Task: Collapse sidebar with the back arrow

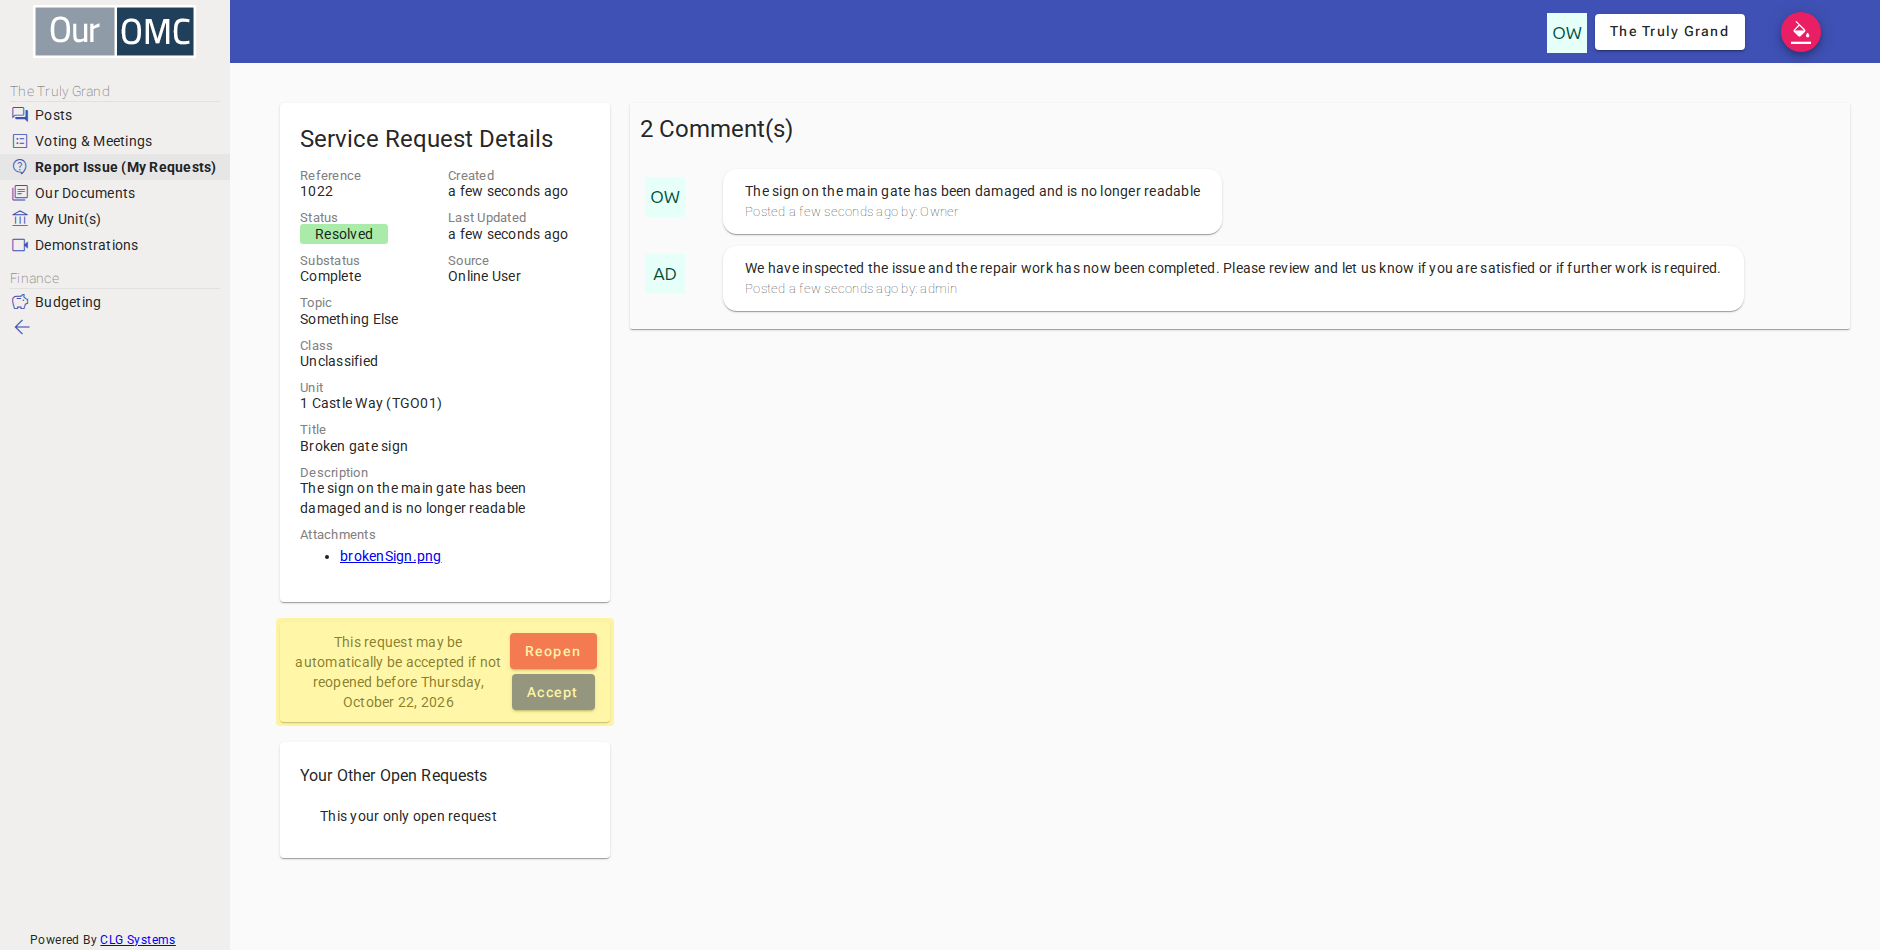Action: [22, 327]
